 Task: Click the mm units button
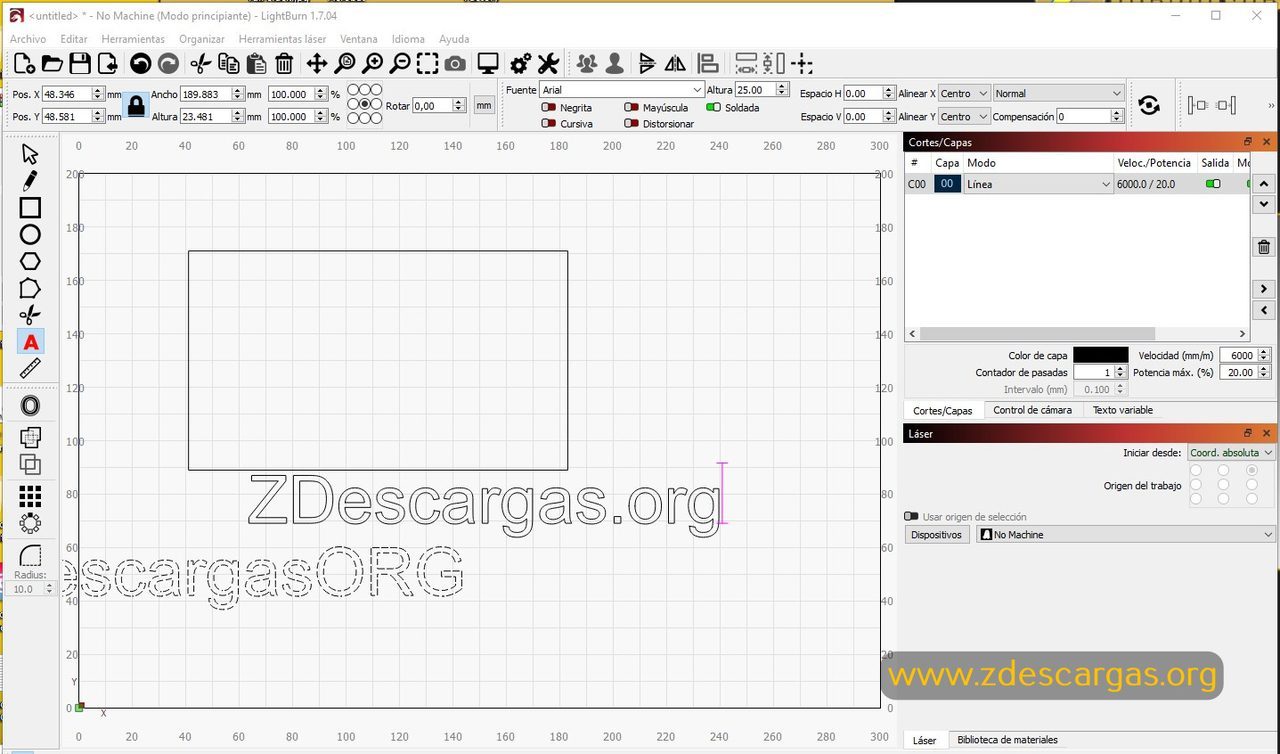point(484,105)
